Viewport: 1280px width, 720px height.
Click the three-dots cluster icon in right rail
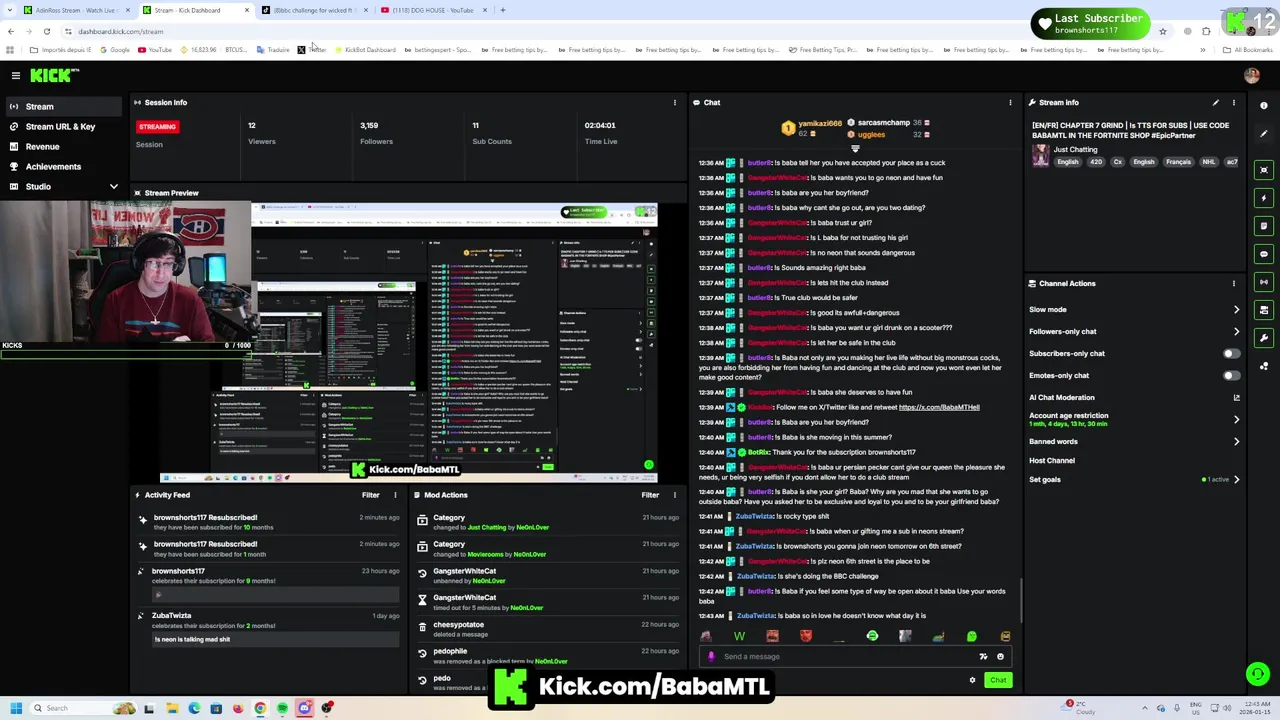pos(1264,366)
